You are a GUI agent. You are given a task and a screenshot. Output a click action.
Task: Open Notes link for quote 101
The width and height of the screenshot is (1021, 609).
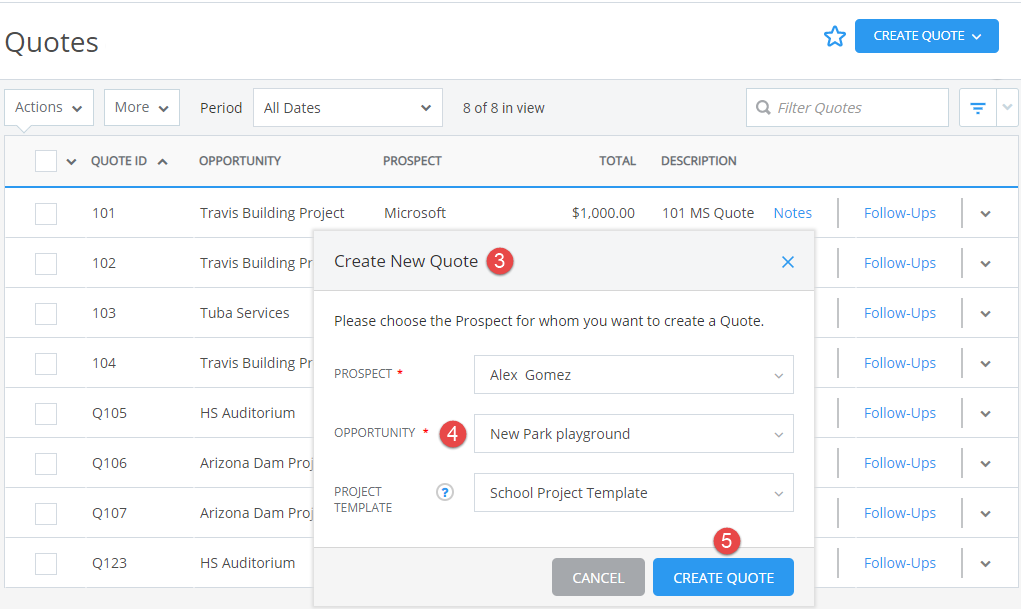pyautogui.click(x=792, y=213)
